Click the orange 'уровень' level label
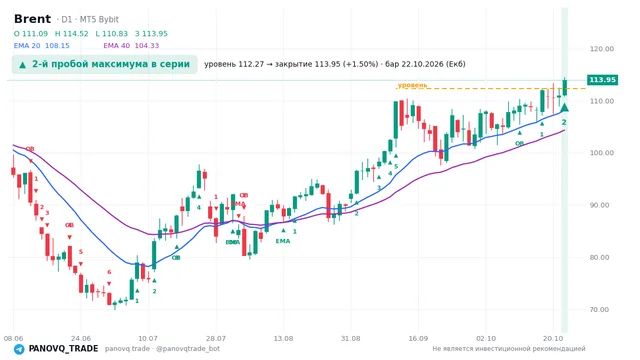 tap(413, 85)
